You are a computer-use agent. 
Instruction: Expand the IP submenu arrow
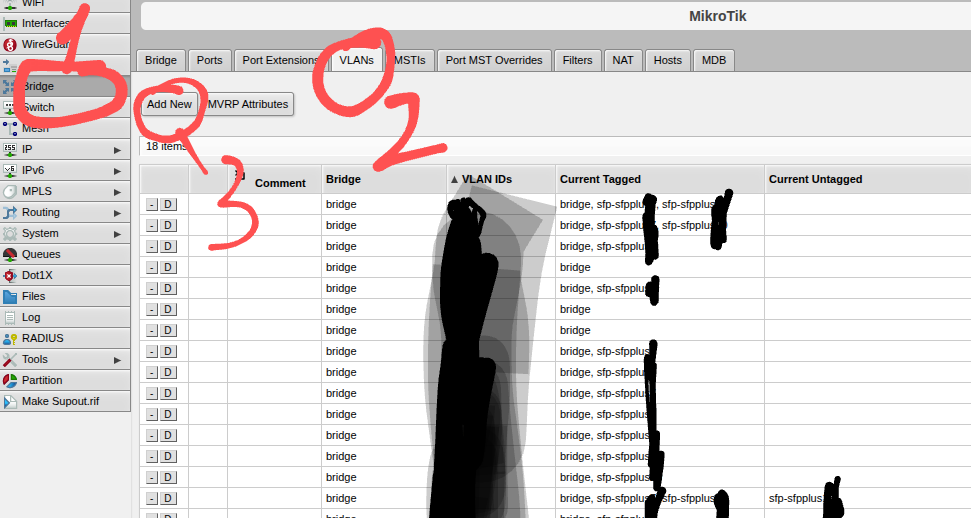tap(118, 149)
